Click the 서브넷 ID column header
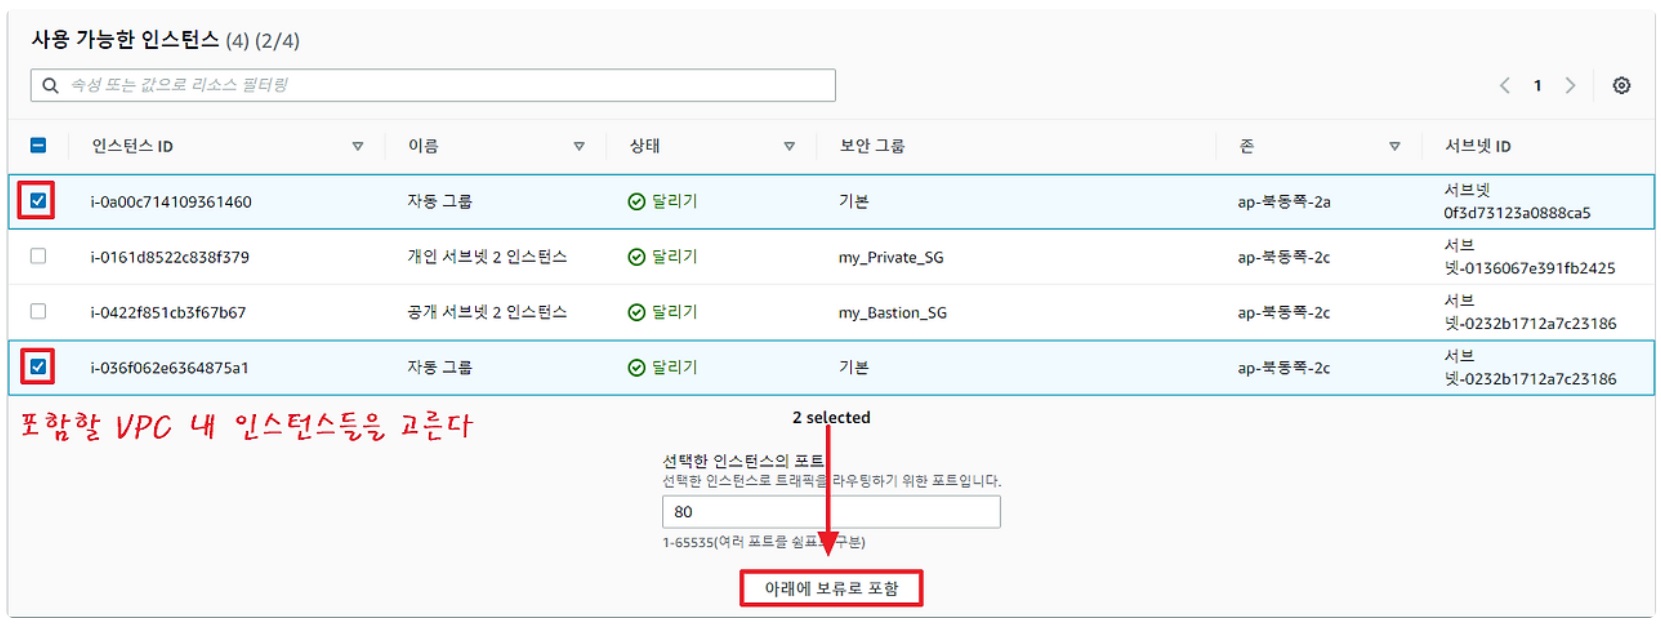 click(1477, 146)
